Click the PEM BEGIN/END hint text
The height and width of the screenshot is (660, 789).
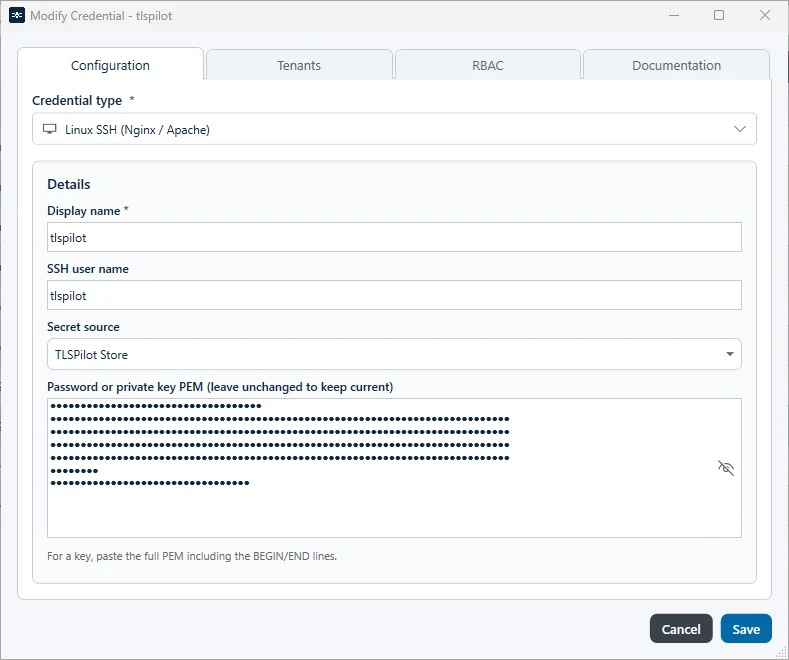pos(192,556)
